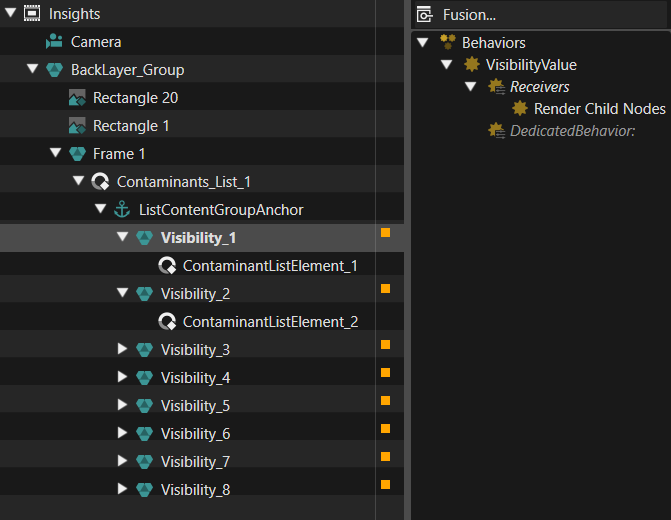Click the Rectangle 20 image icon
The width and height of the screenshot is (671, 520).
tap(77, 98)
